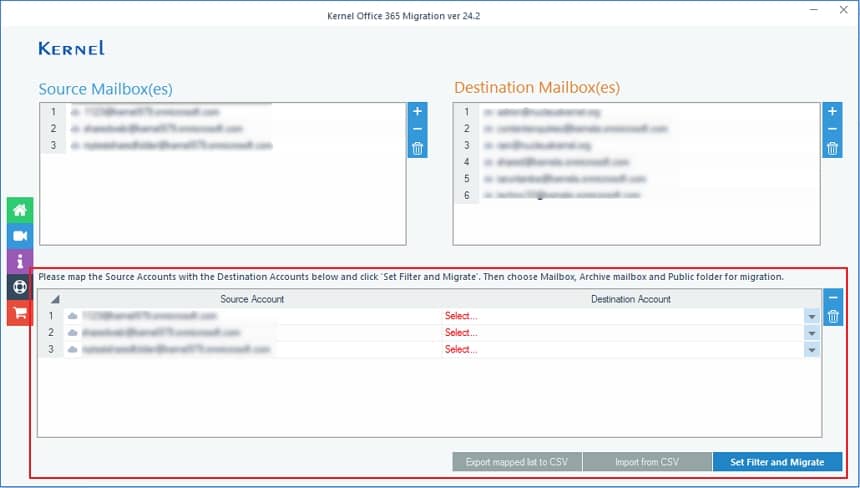Select source mailbox row 1
860x488 pixels.
point(223,112)
